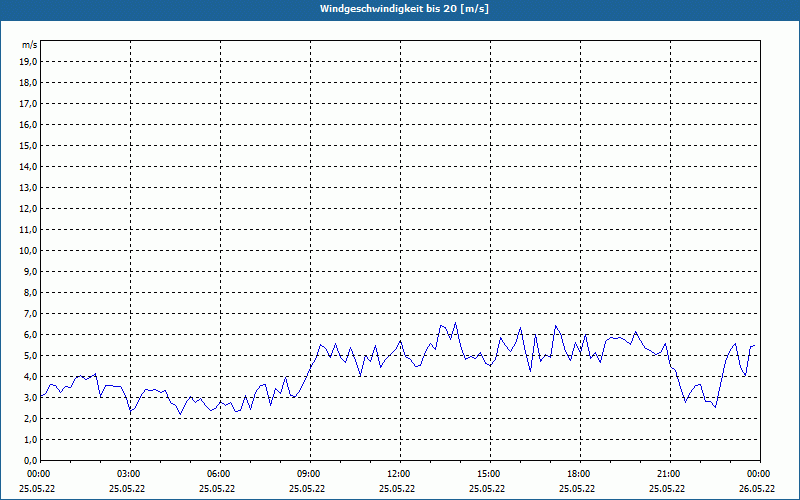Click the 12,0 y-axis label
The image size is (800, 500).
pos(28,209)
